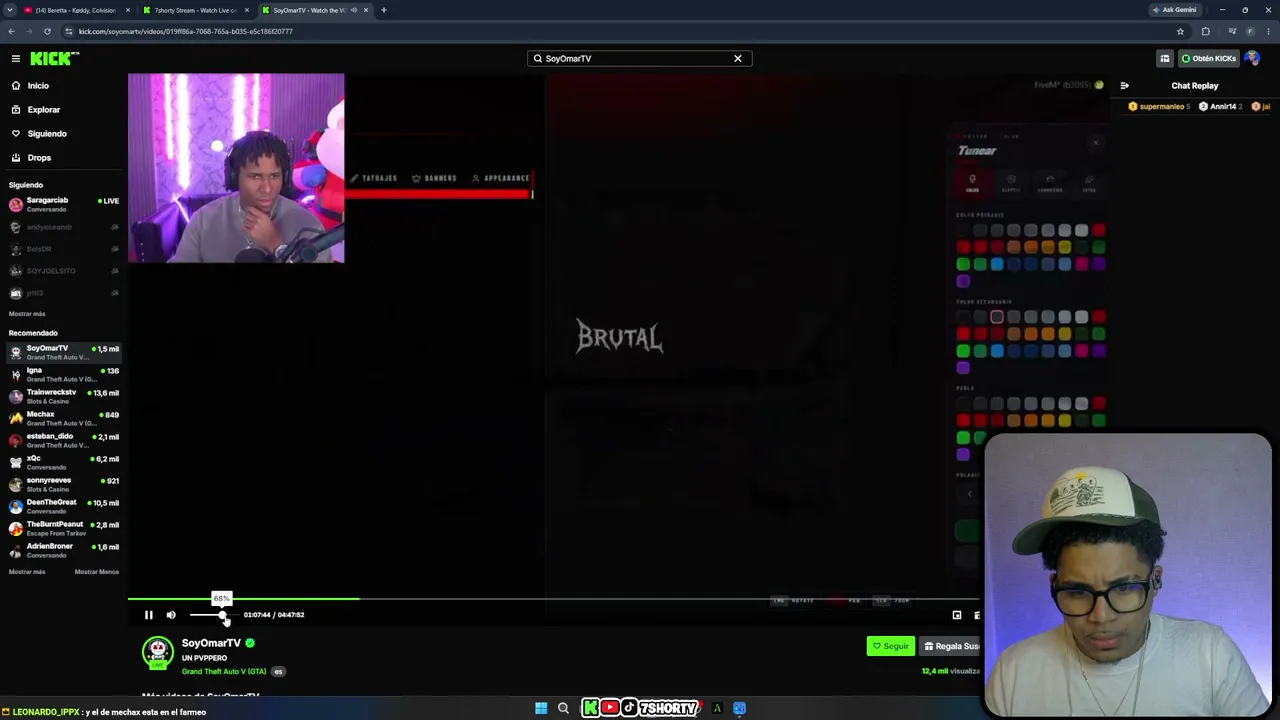The image size is (1280, 720).
Task: Open TheBurntPeanut recommended channel
Action: pyautogui.click(x=63, y=528)
